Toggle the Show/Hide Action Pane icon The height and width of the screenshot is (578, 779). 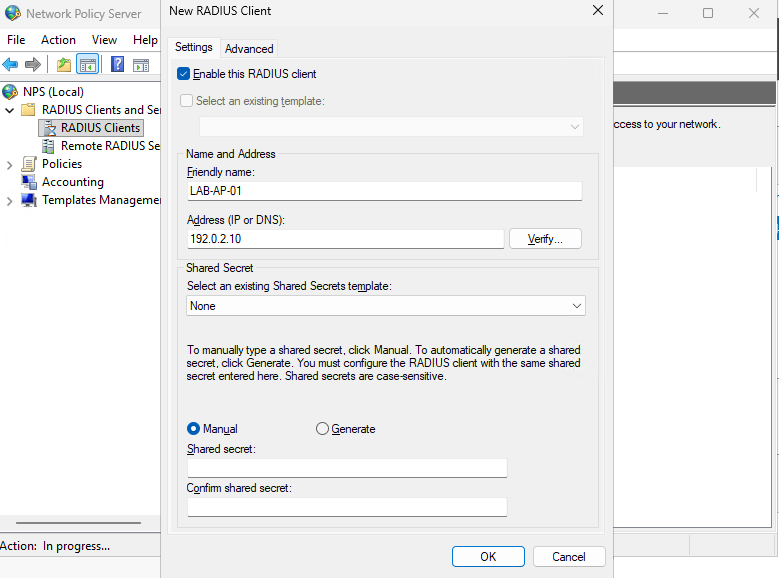point(141,65)
